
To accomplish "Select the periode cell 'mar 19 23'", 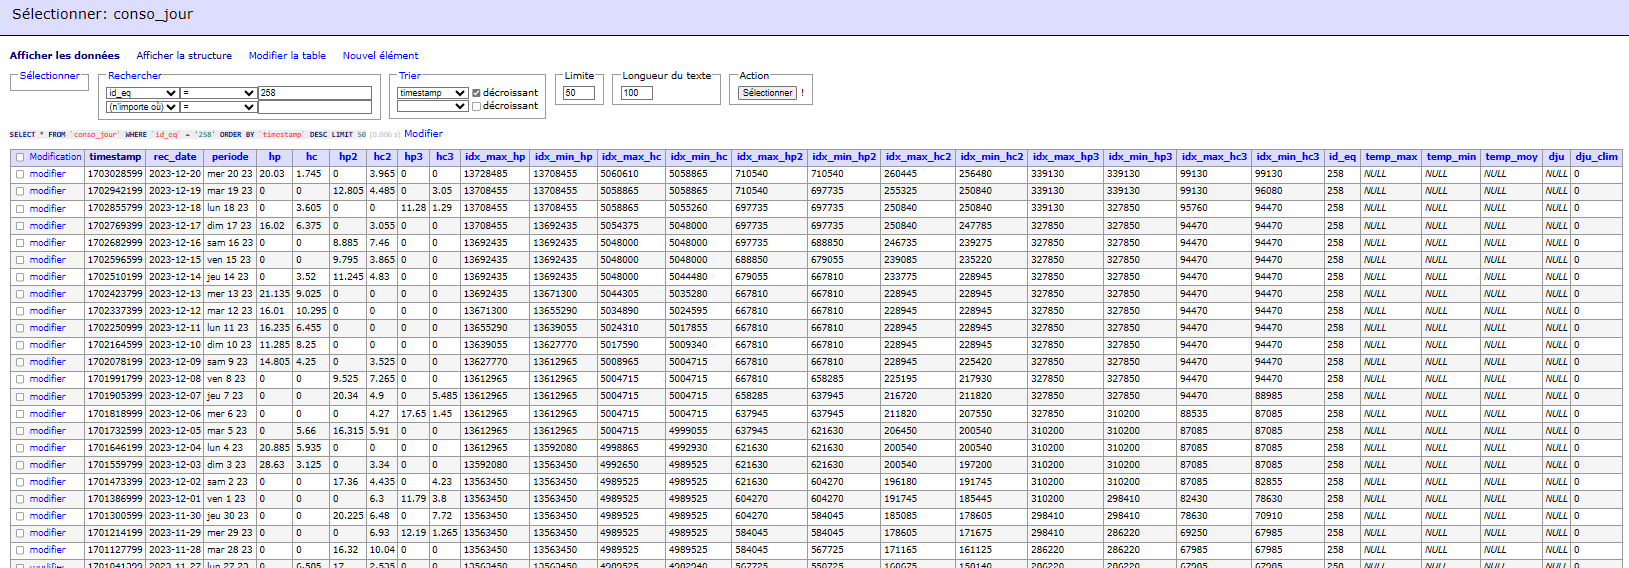I will click(230, 191).
